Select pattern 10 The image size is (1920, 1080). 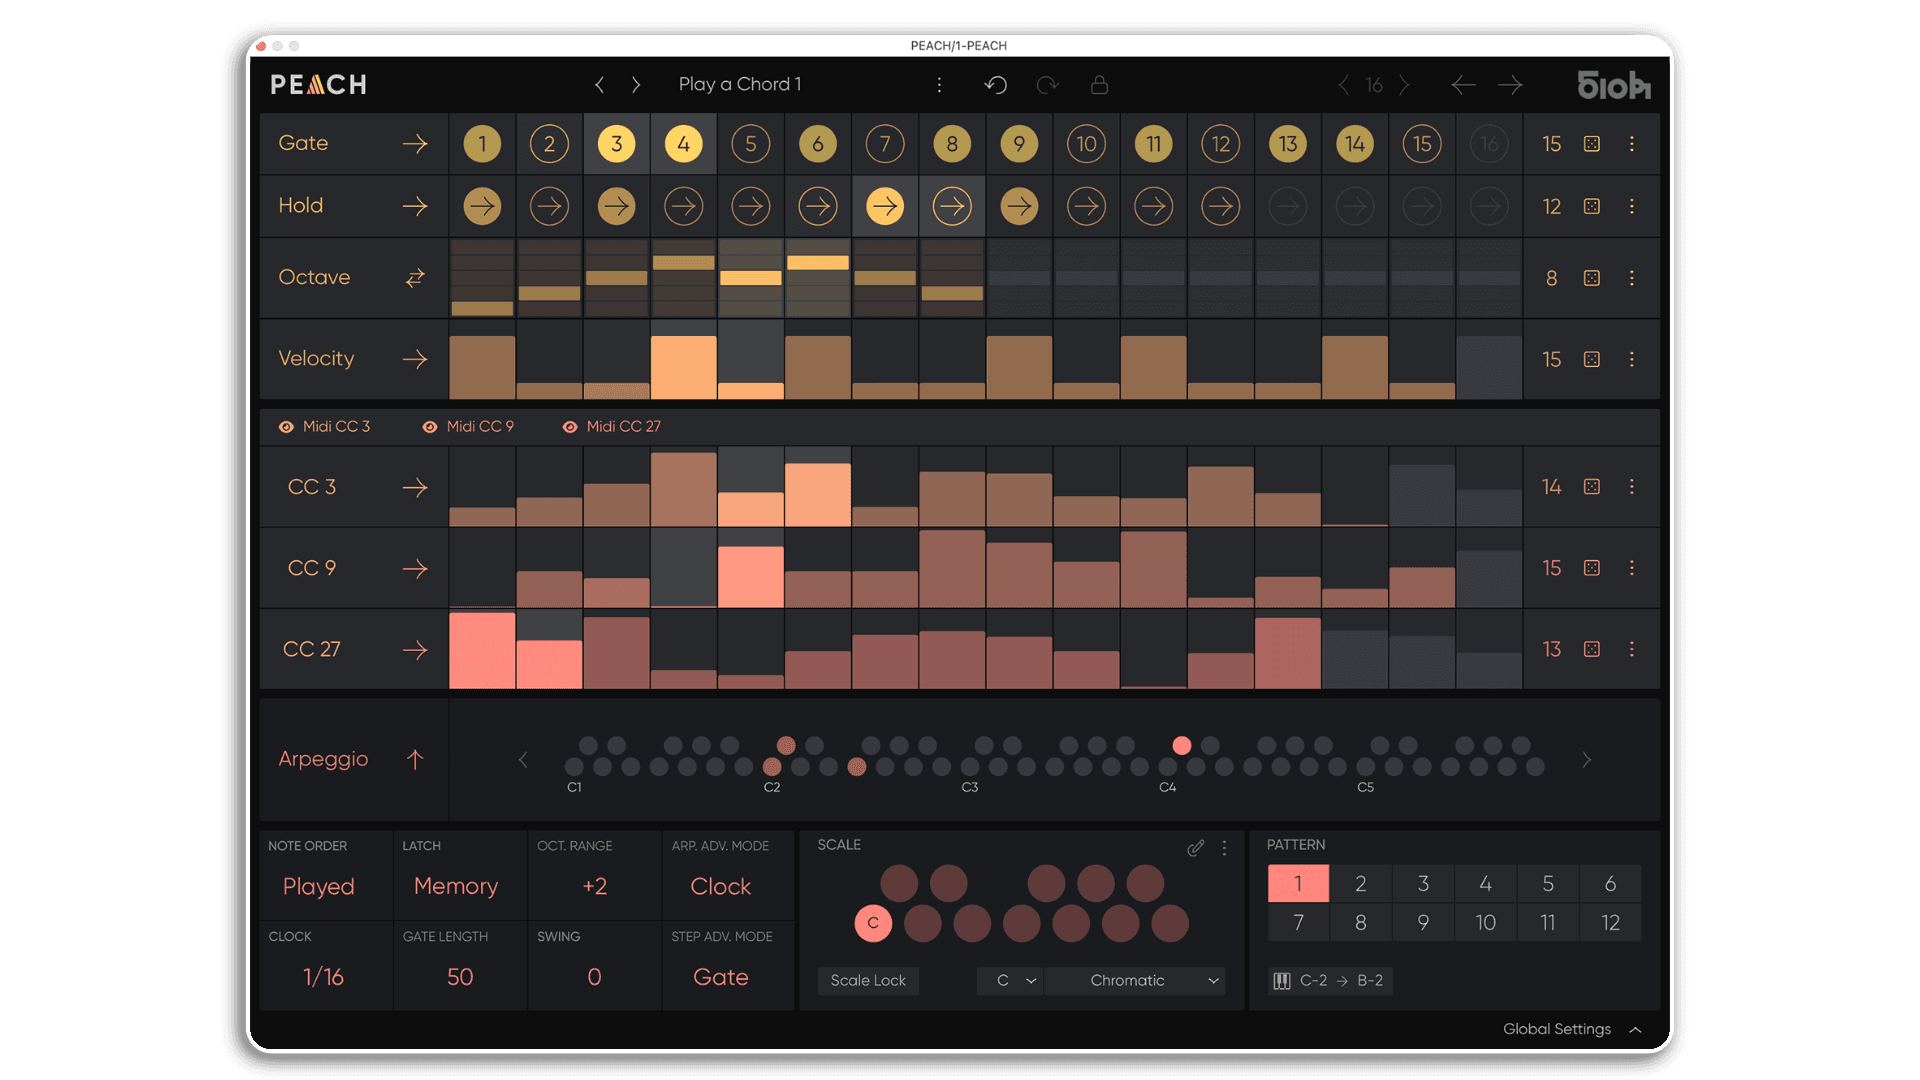(x=1485, y=922)
